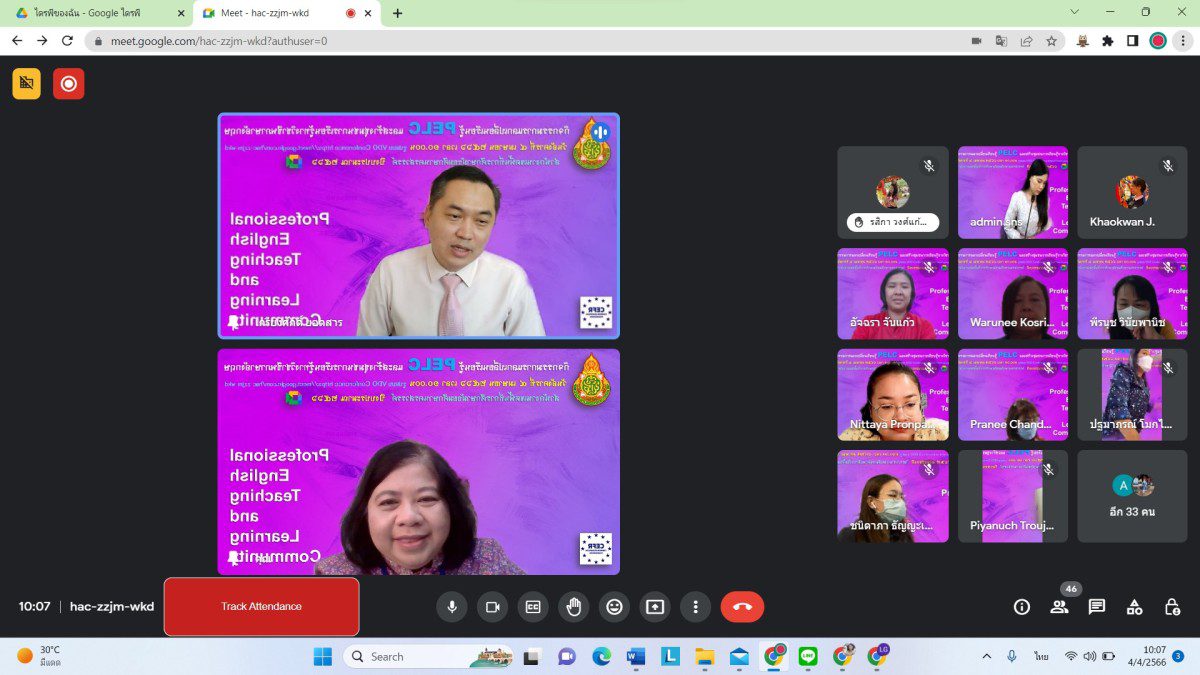
Task: Open Meet more options three-dot menu
Action: [x=695, y=606]
